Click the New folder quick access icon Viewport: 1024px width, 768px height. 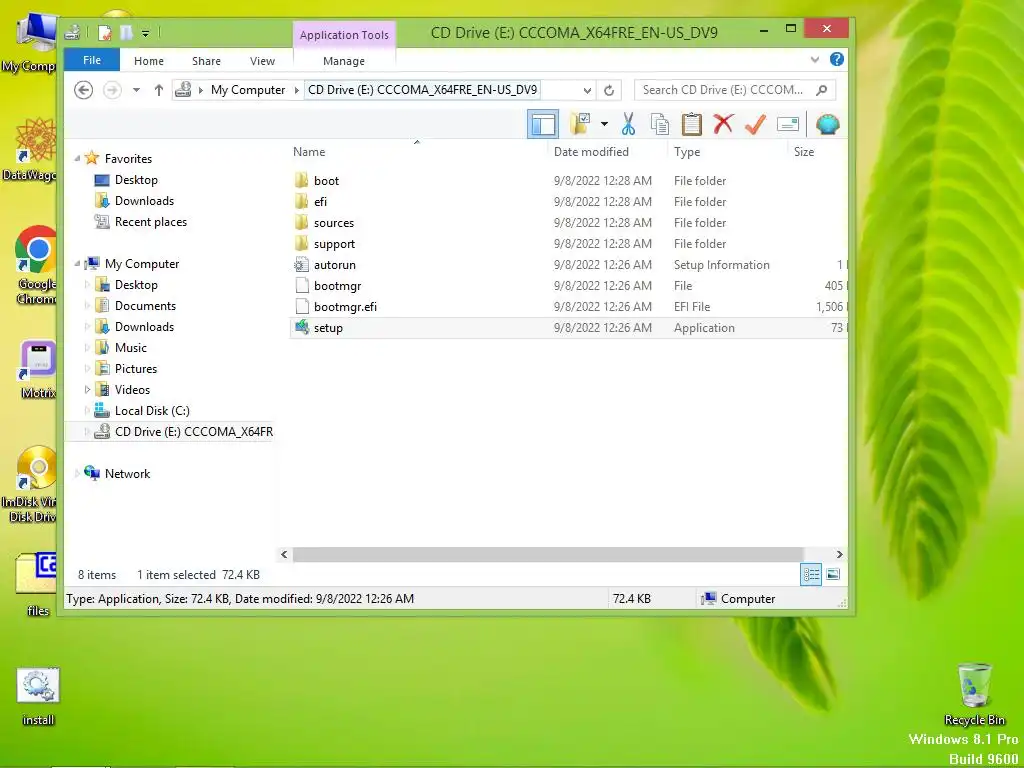pyautogui.click(x=126, y=32)
